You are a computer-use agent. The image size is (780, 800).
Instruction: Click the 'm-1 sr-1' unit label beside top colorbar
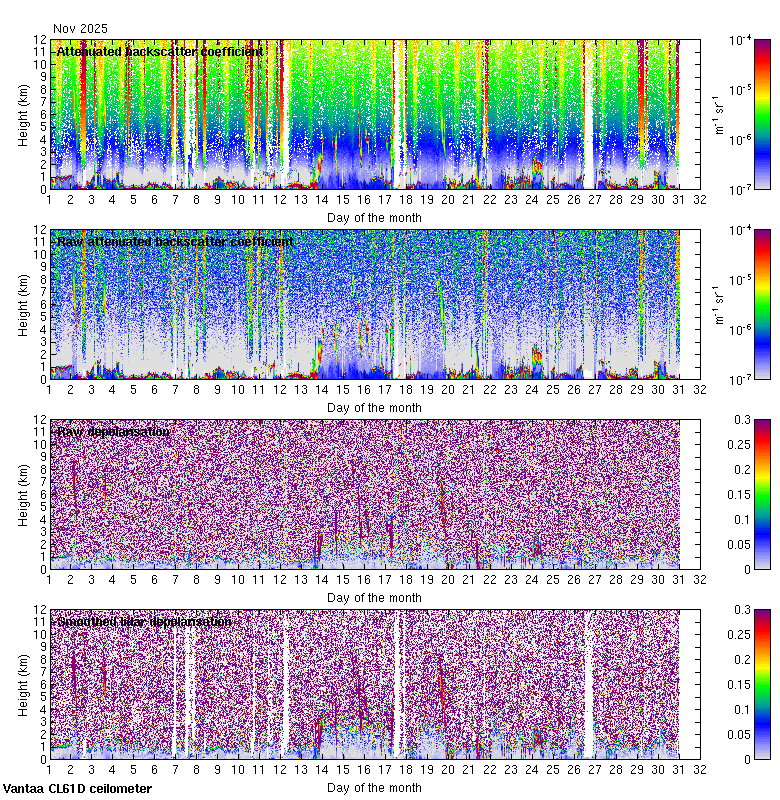click(x=716, y=114)
